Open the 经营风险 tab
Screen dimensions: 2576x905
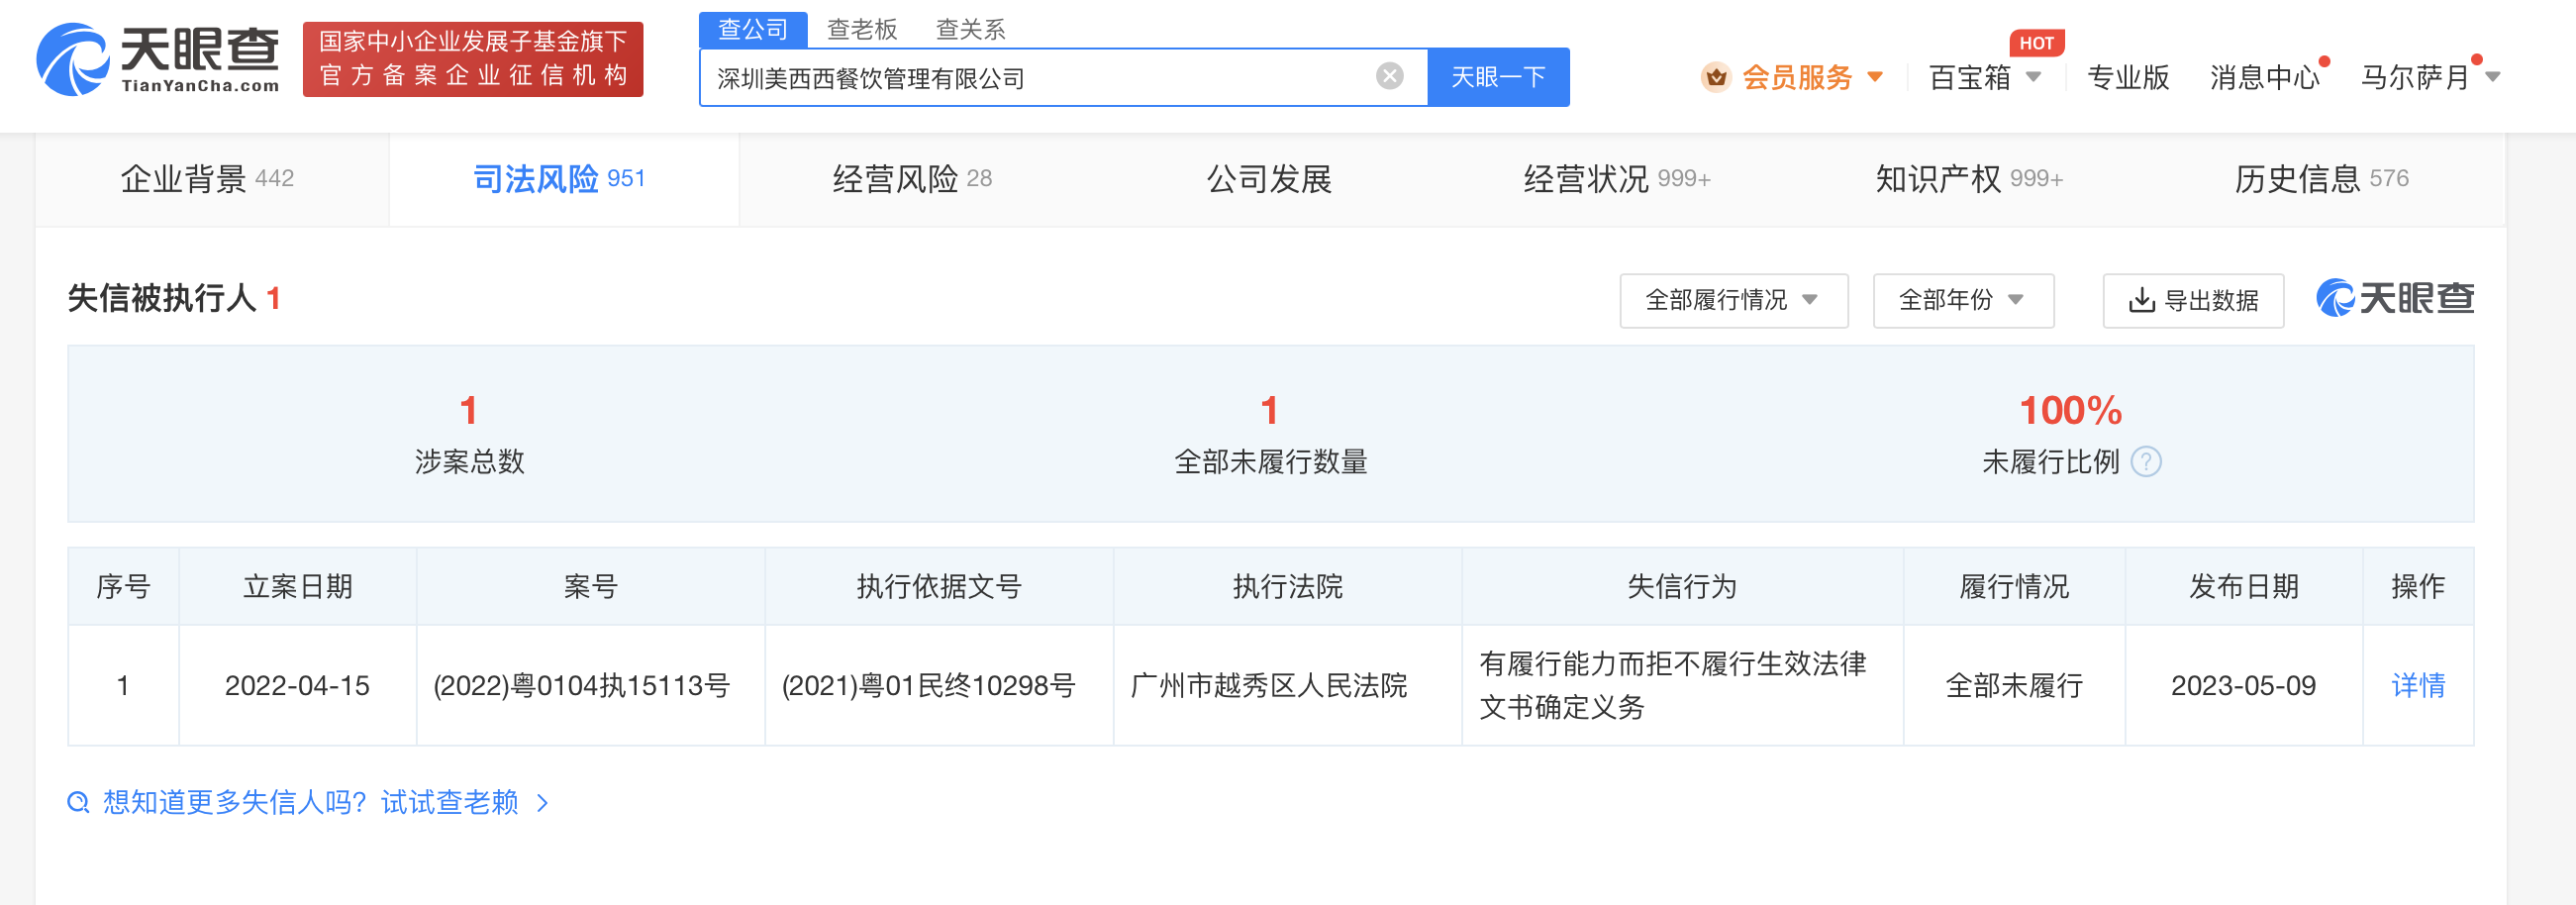click(x=912, y=179)
